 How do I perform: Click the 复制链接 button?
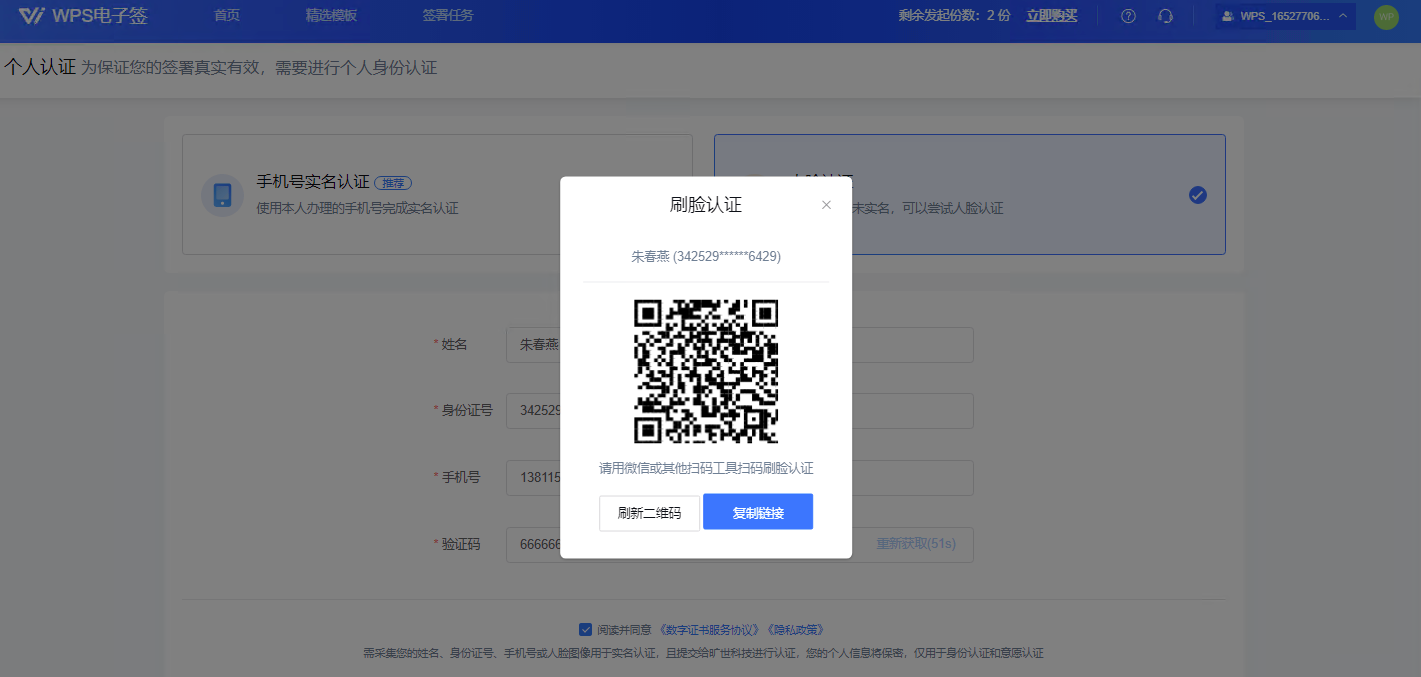tap(758, 512)
